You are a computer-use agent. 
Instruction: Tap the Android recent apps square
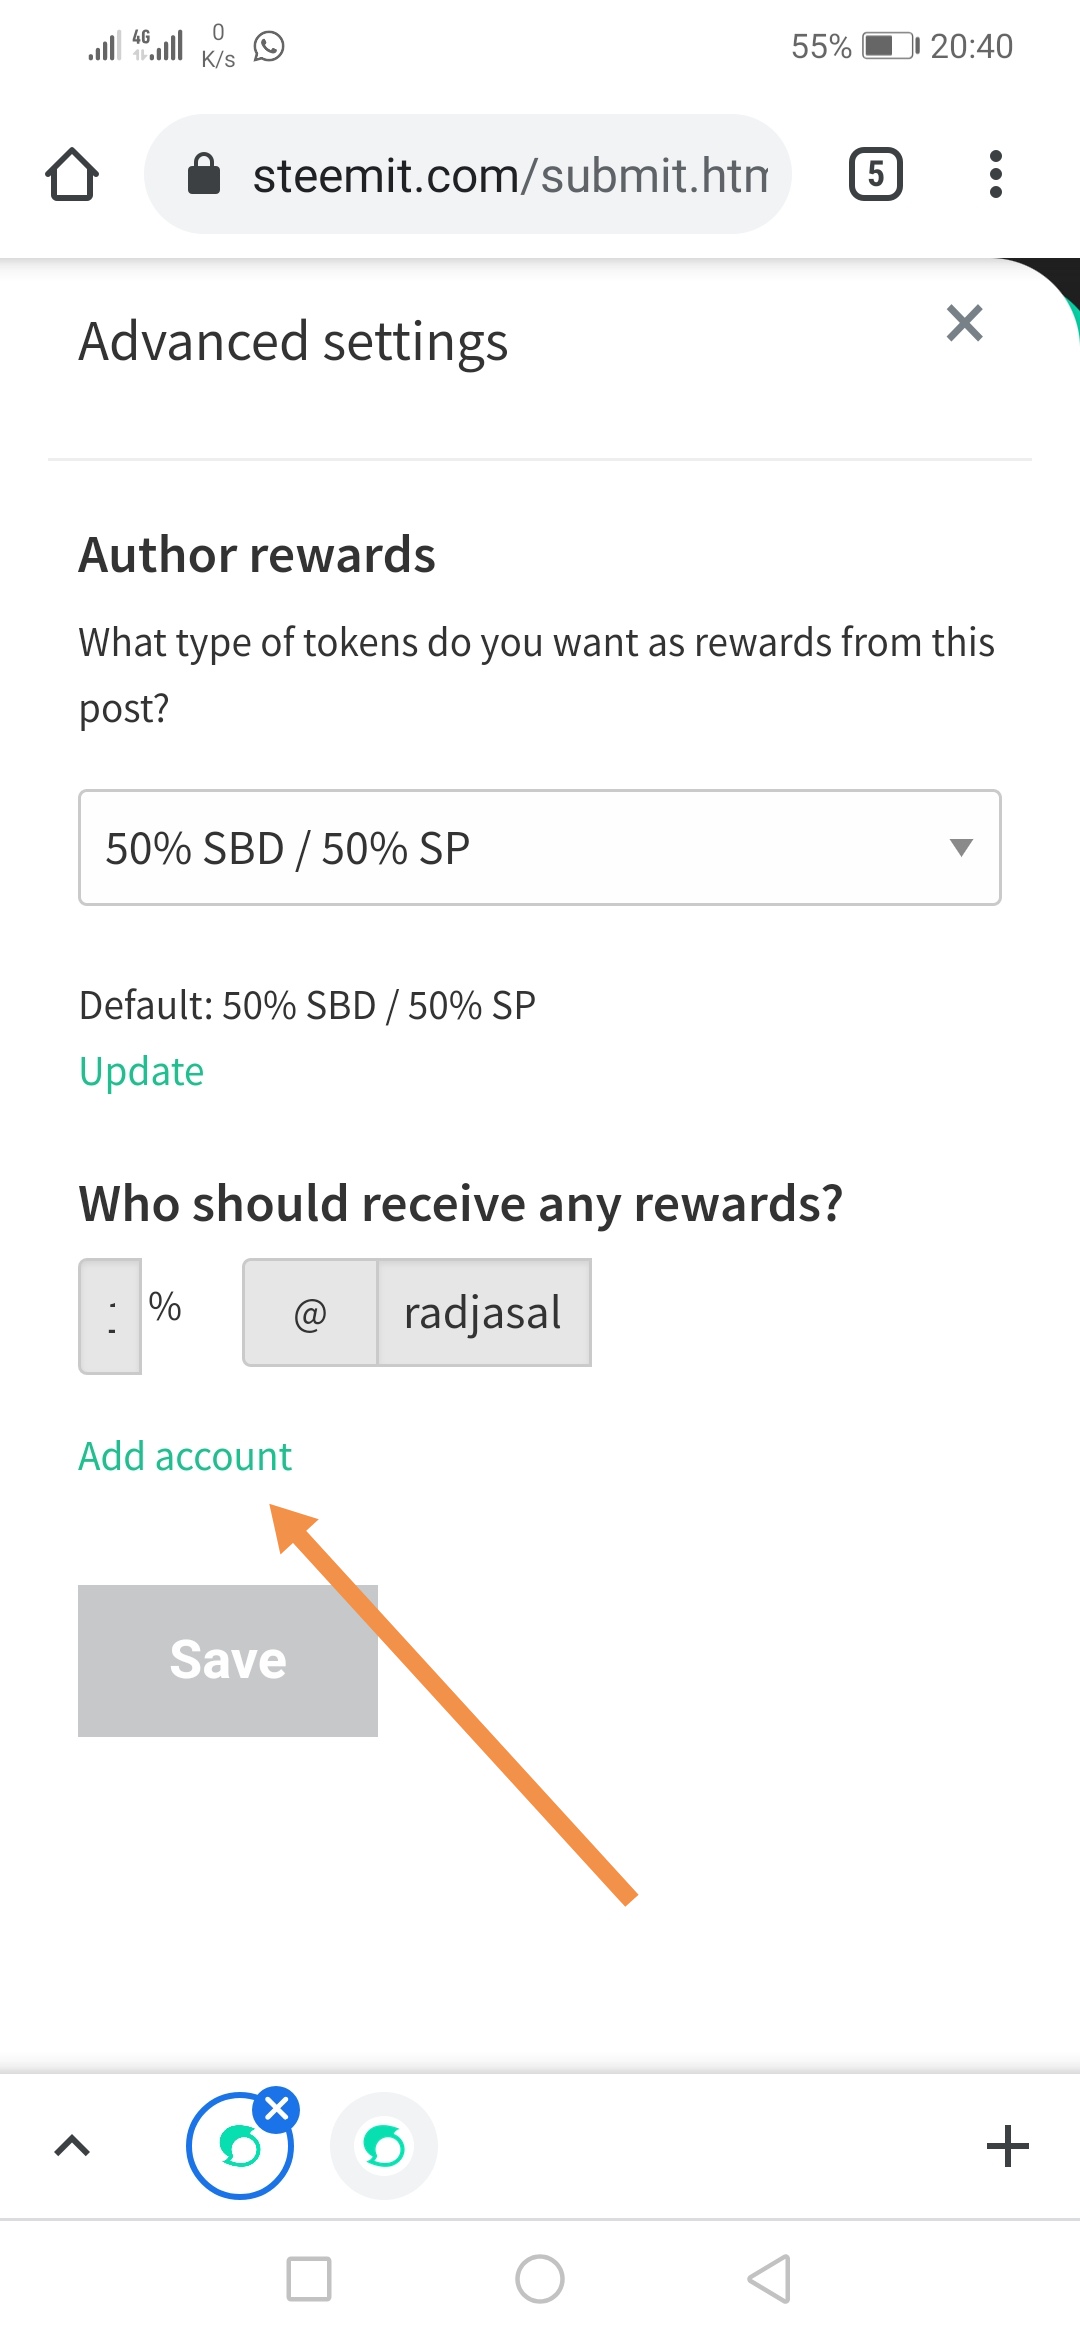pyautogui.click(x=309, y=2279)
